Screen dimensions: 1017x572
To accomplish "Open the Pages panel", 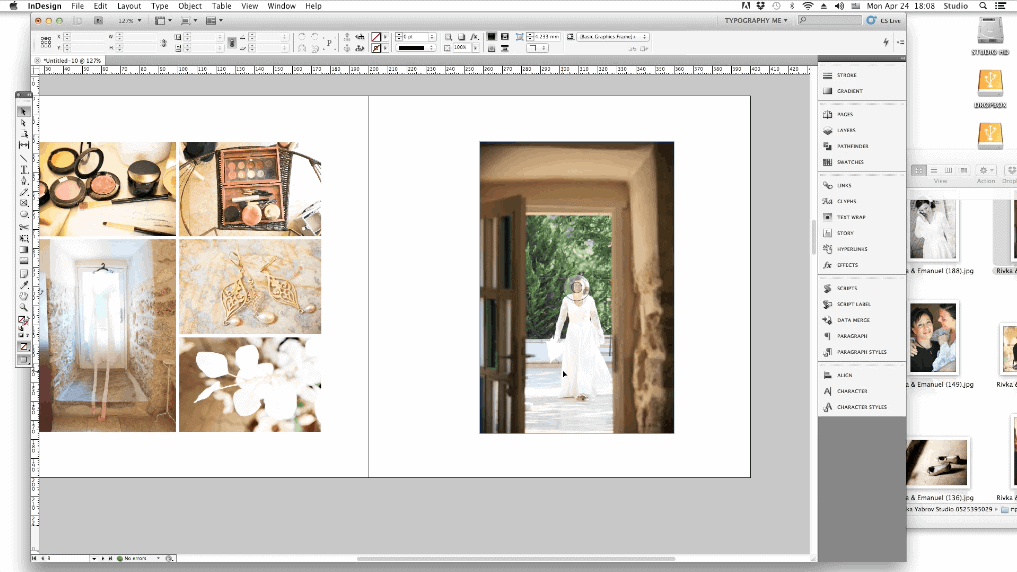I will [x=845, y=114].
